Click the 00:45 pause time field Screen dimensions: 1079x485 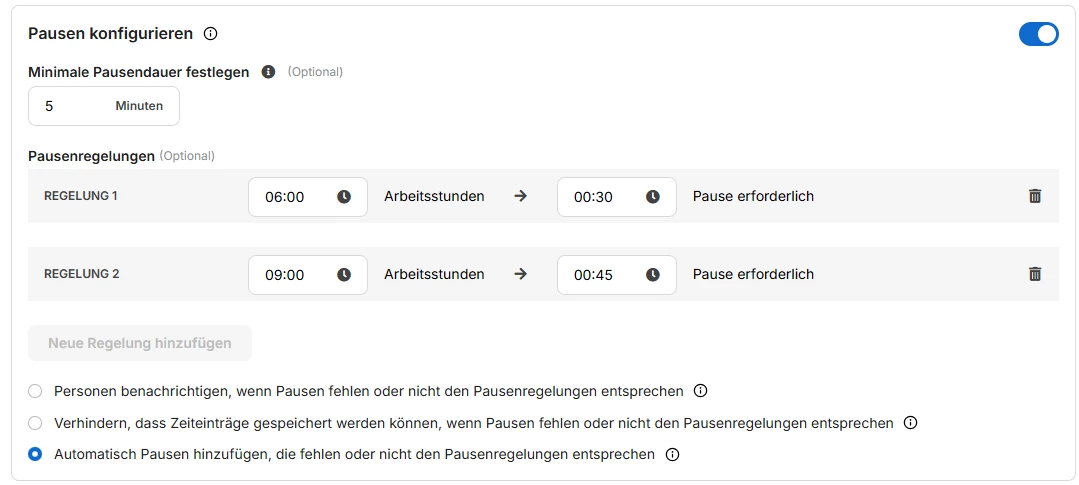pos(596,275)
